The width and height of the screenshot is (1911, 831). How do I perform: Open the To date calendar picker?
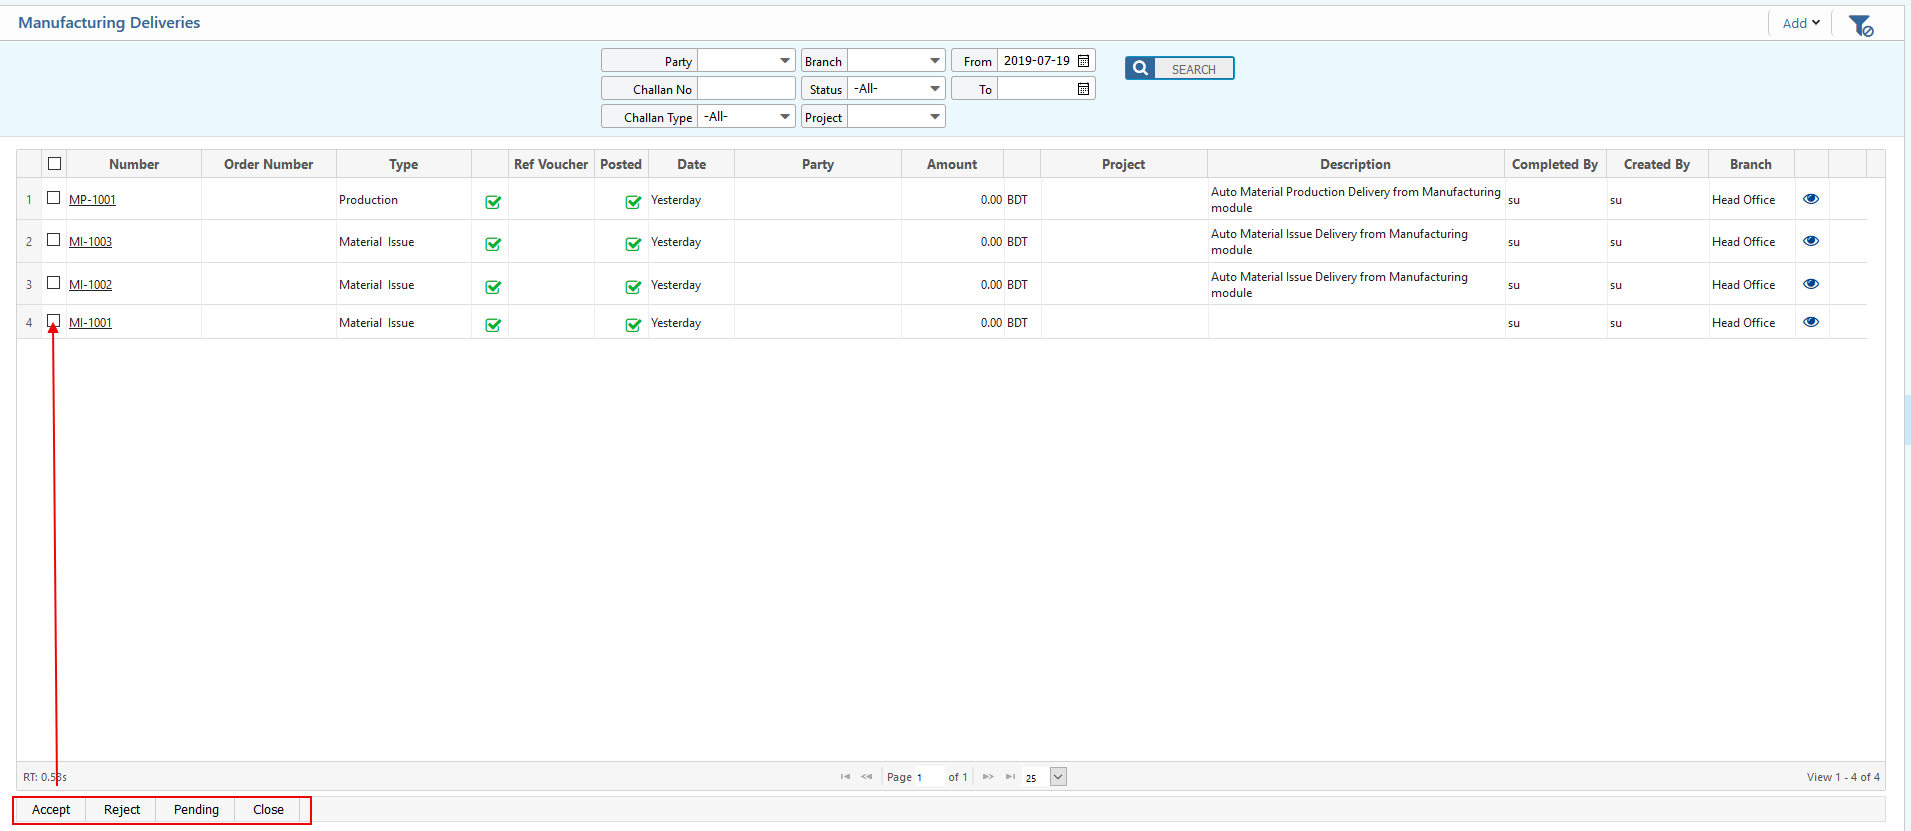pyautogui.click(x=1083, y=89)
